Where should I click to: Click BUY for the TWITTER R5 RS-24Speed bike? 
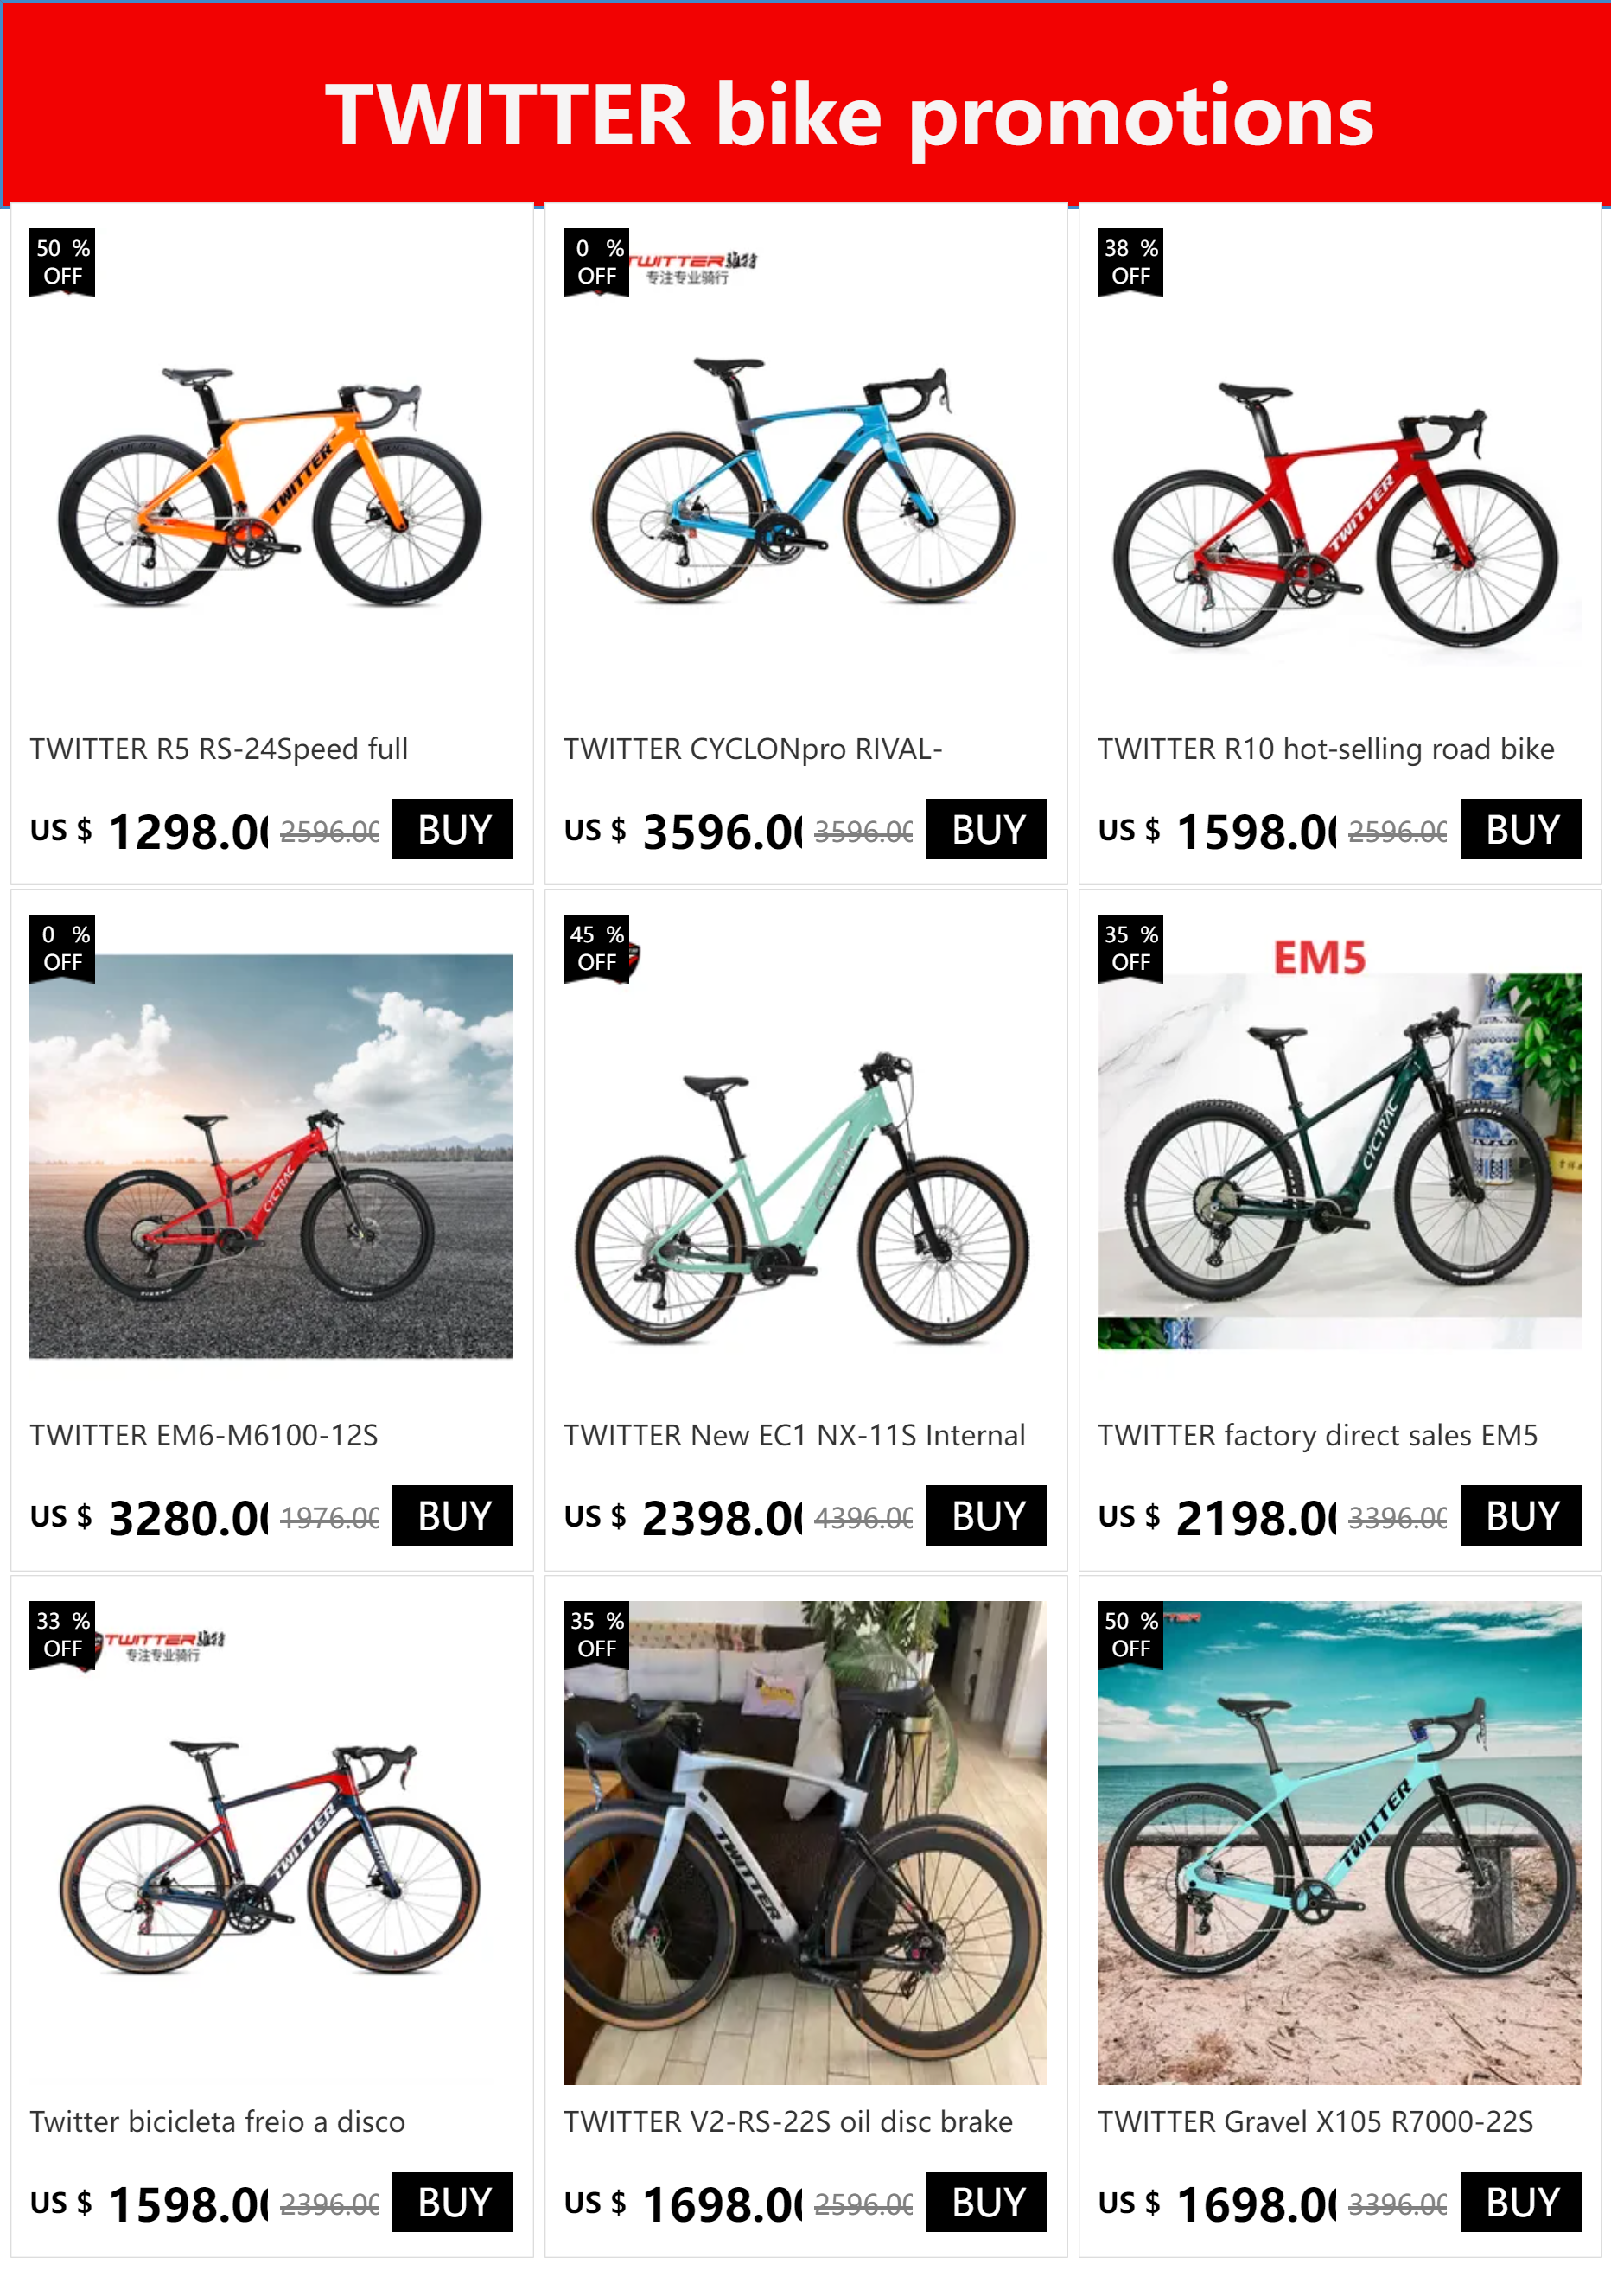pos(452,828)
